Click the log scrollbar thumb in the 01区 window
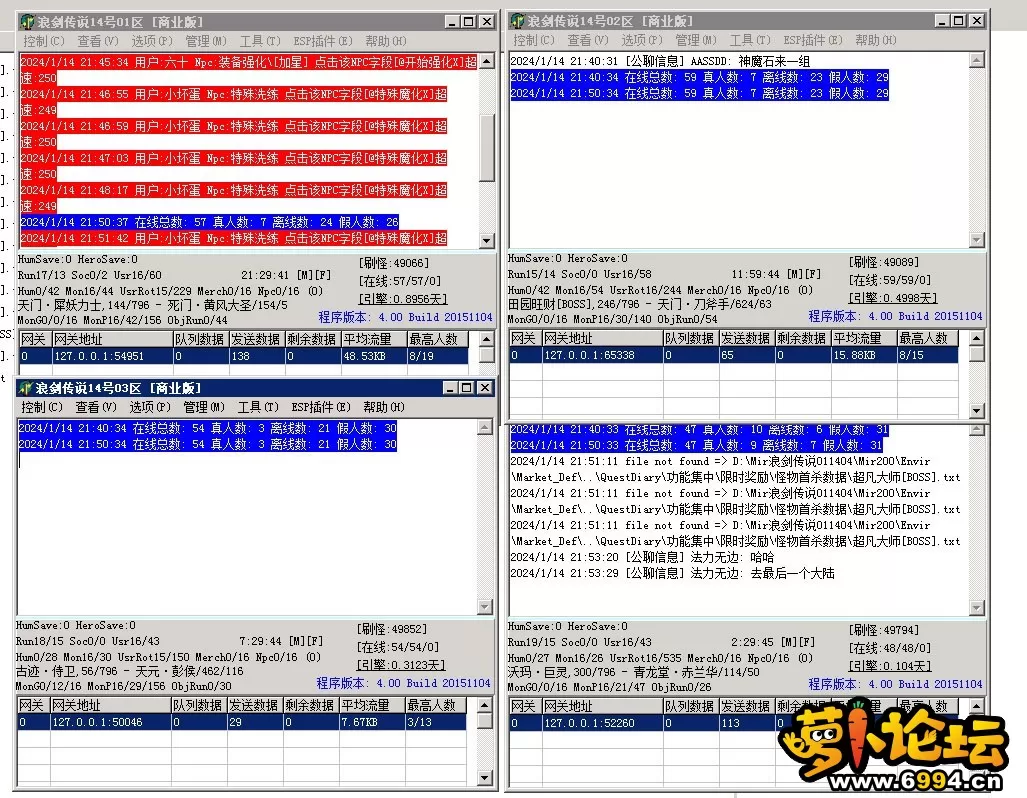Image resolution: width=1027 pixels, height=798 pixels. click(x=487, y=148)
